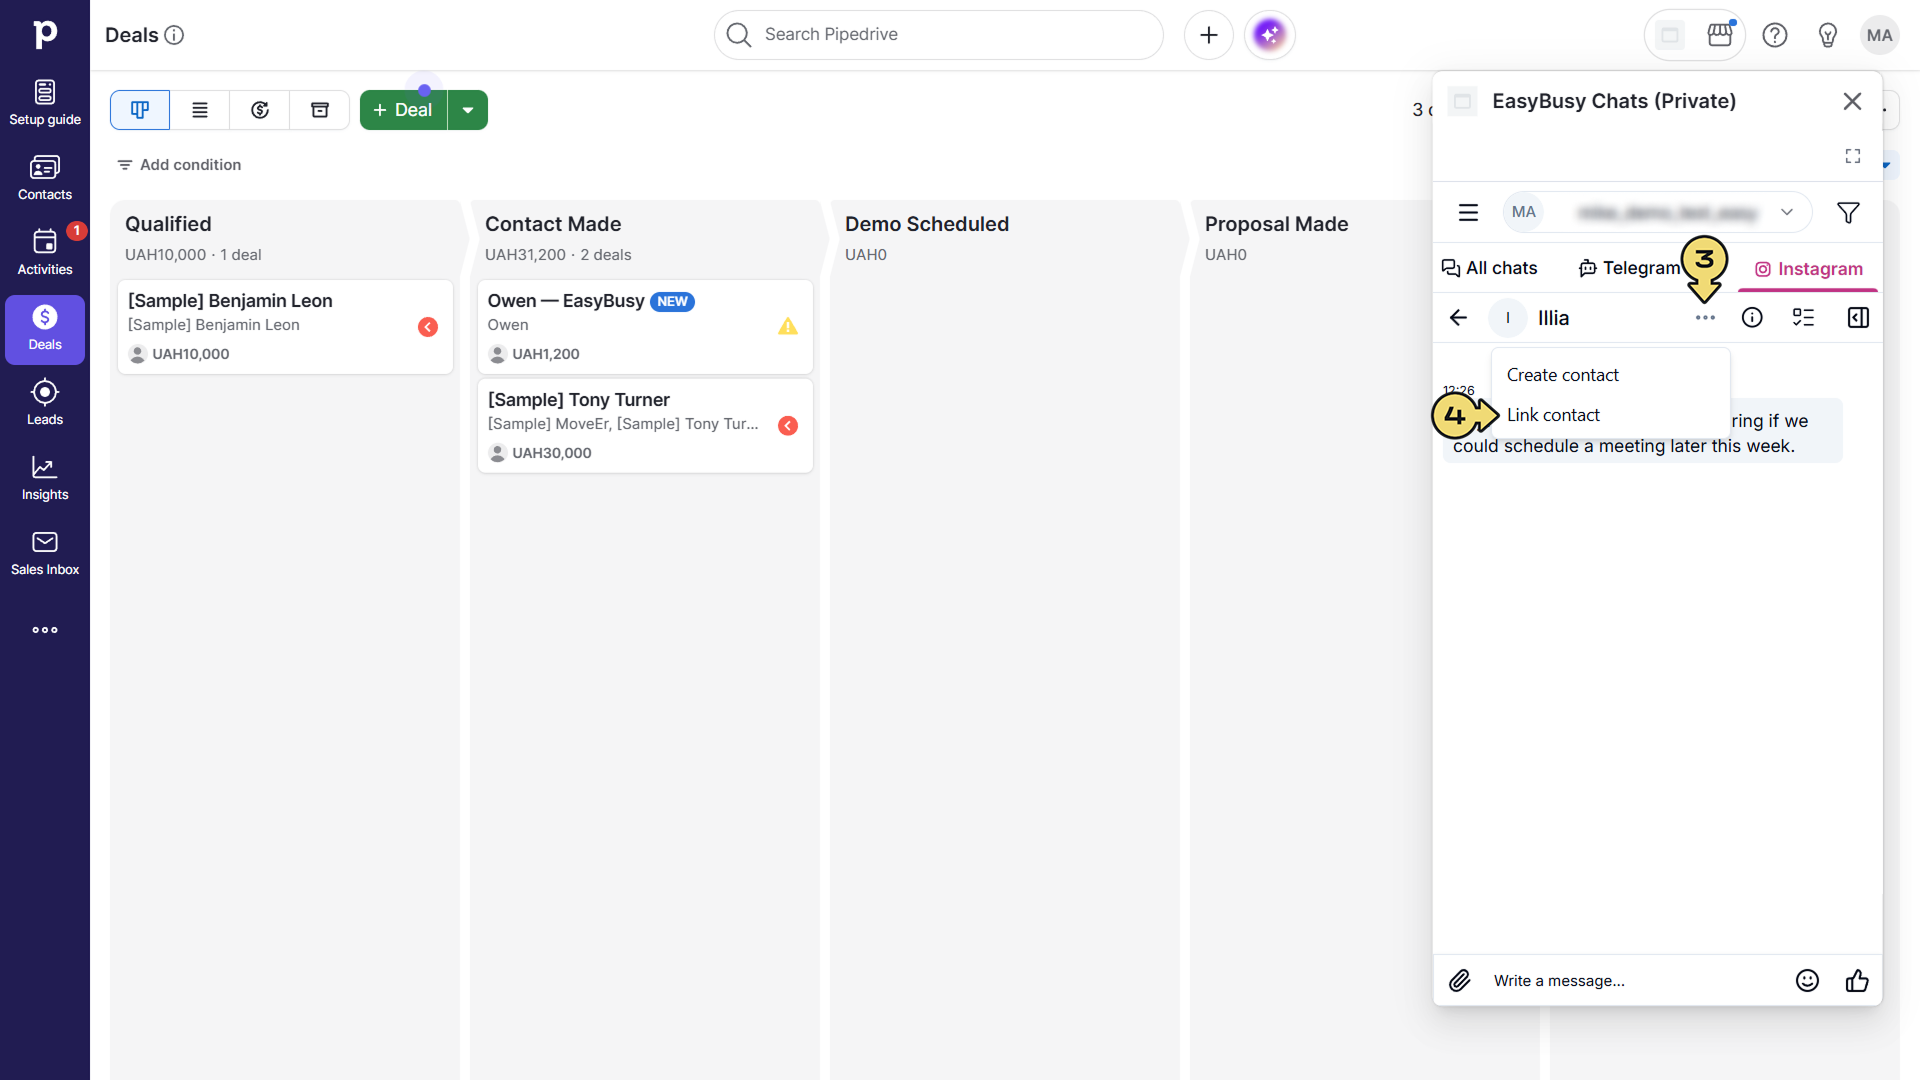The image size is (1920, 1080).
Task: Add condition filter
Action: coord(179,165)
